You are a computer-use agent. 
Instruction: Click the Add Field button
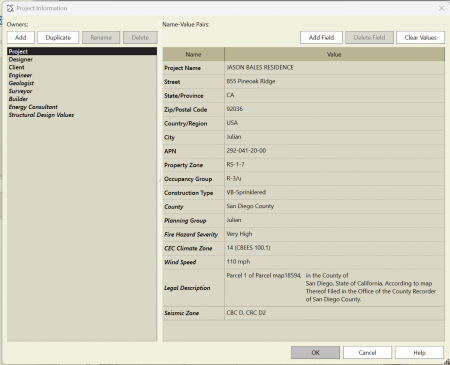coord(321,38)
